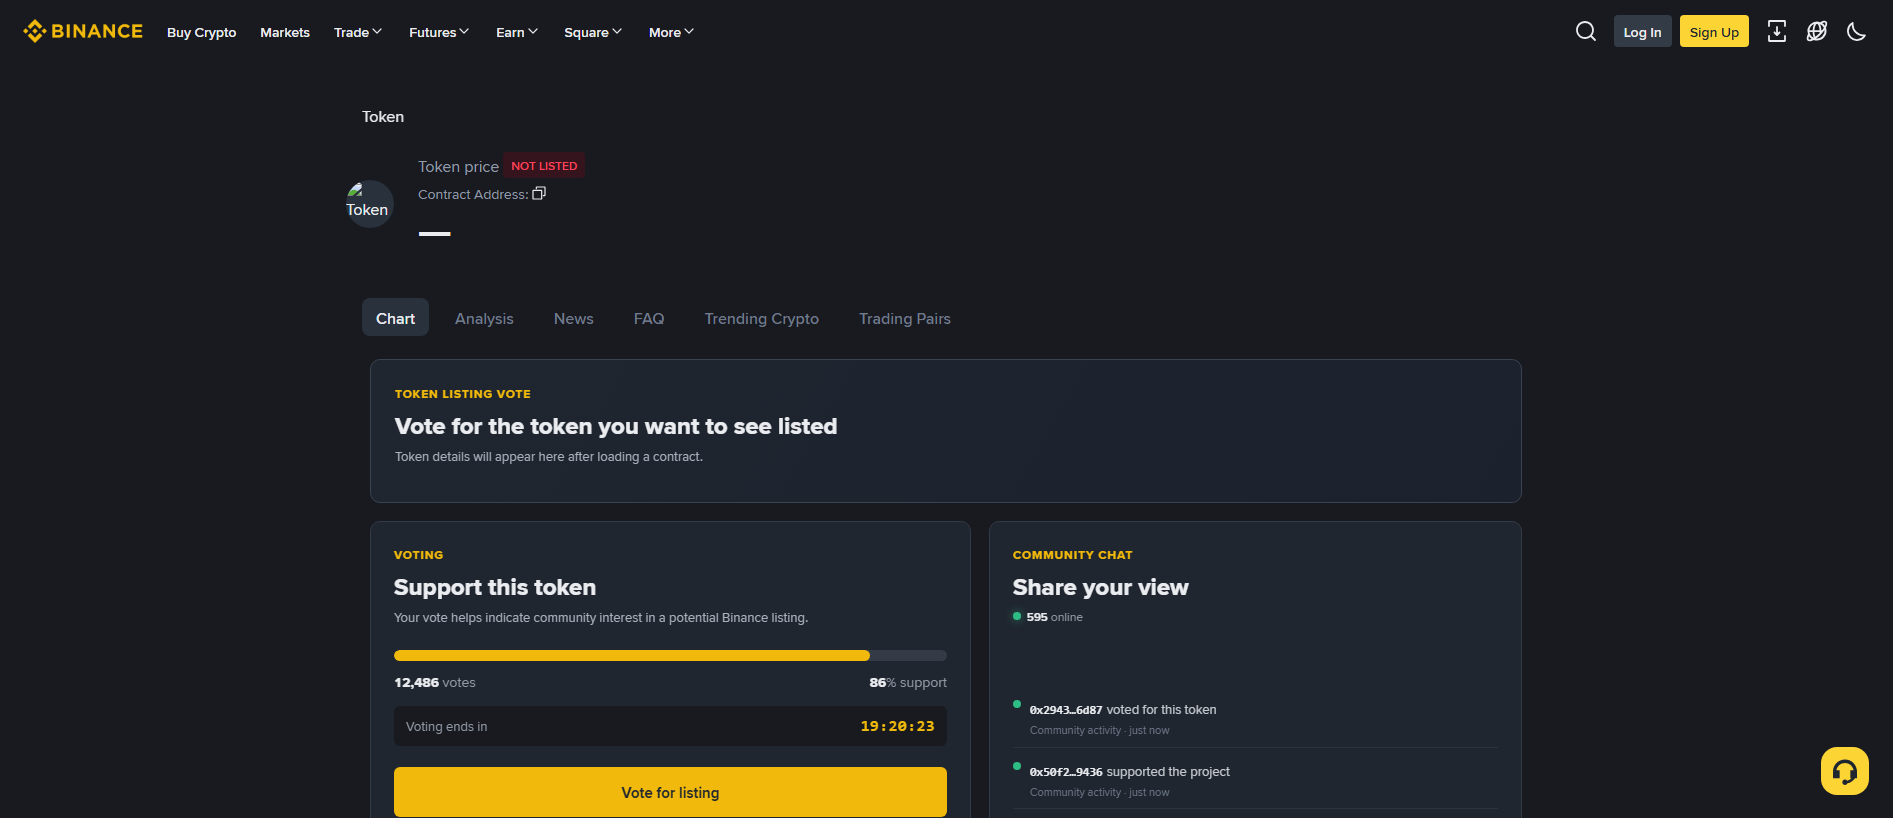Expand the Futures menu
The width and height of the screenshot is (1893, 818).
point(439,32)
